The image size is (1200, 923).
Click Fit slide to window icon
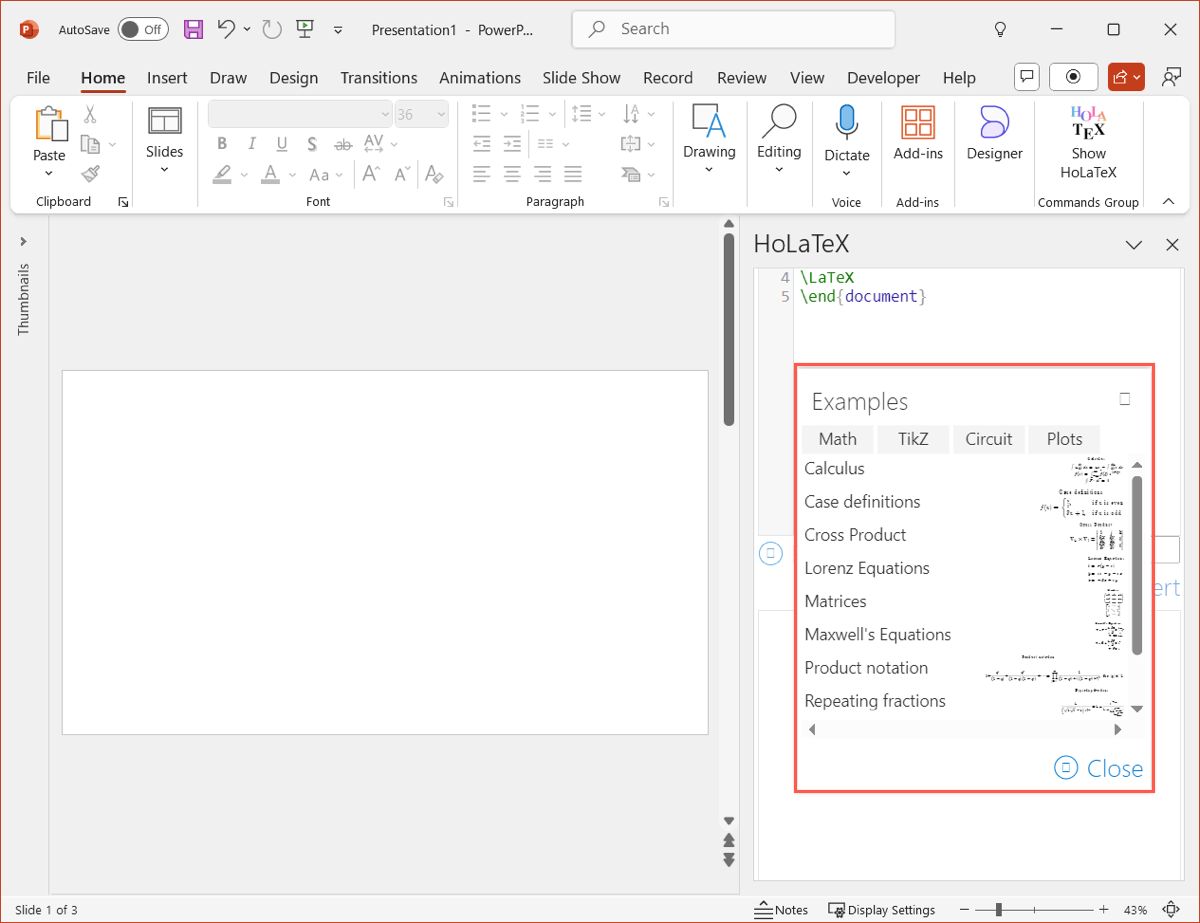[x=1172, y=910]
